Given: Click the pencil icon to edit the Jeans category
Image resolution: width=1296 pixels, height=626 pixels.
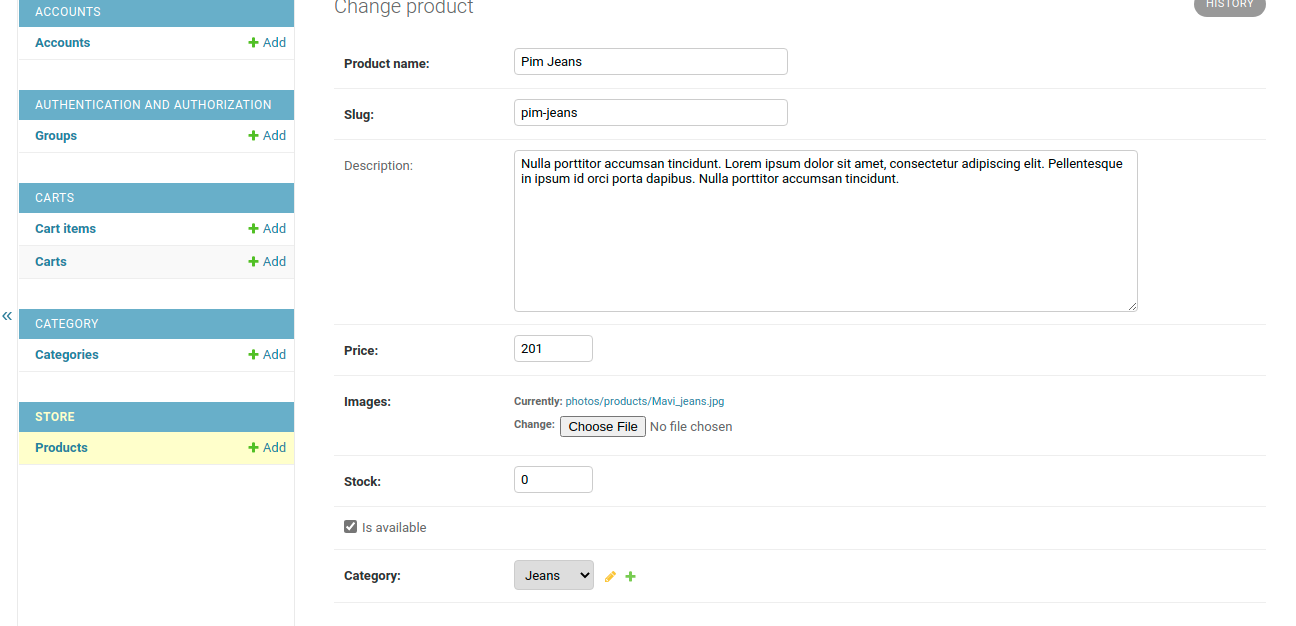Looking at the screenshot, I should (x=610, y=577).
